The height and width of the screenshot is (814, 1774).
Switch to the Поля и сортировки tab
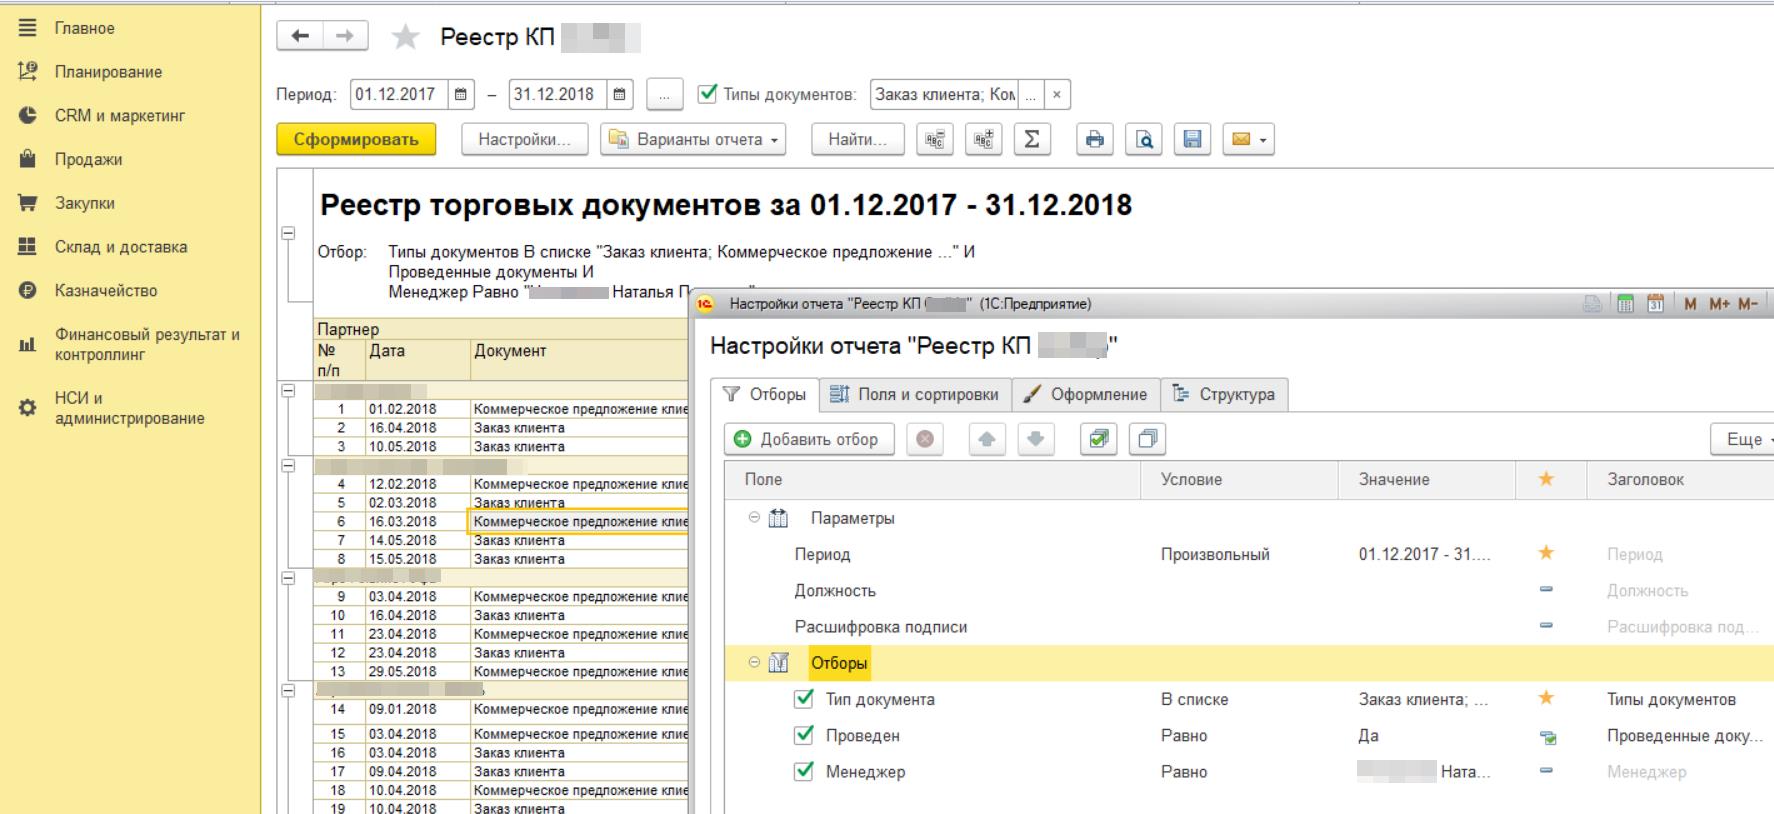pyautogui.click(x=914, y=394)
